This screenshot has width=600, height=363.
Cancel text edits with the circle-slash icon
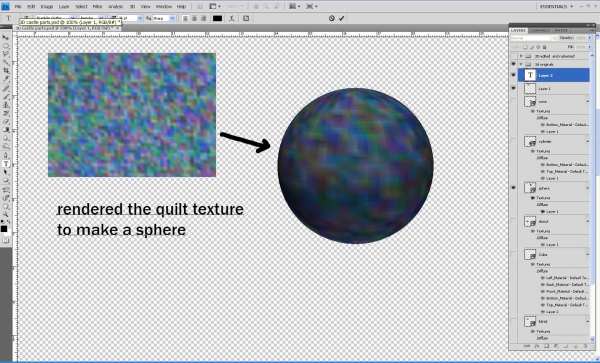pyautogui.click(x=332, y=18)
